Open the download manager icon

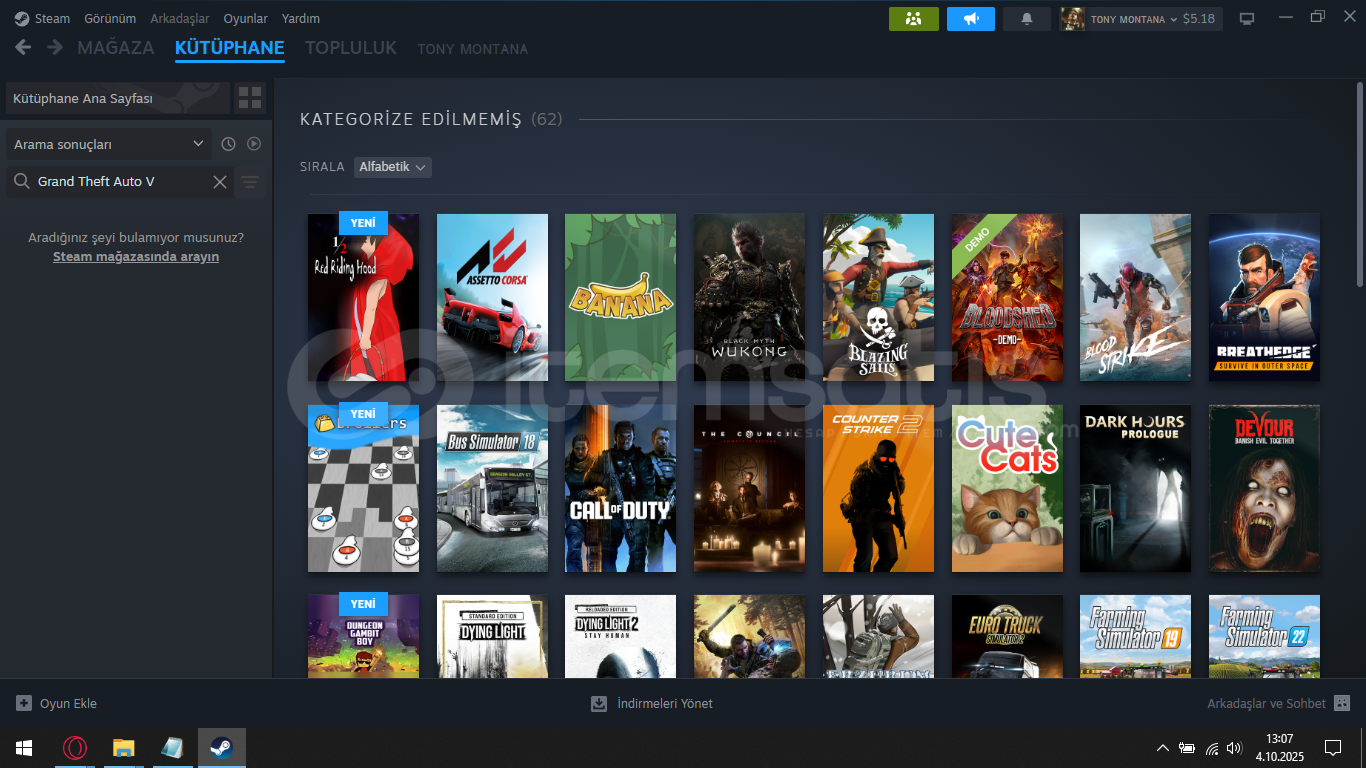click(599, 704)
